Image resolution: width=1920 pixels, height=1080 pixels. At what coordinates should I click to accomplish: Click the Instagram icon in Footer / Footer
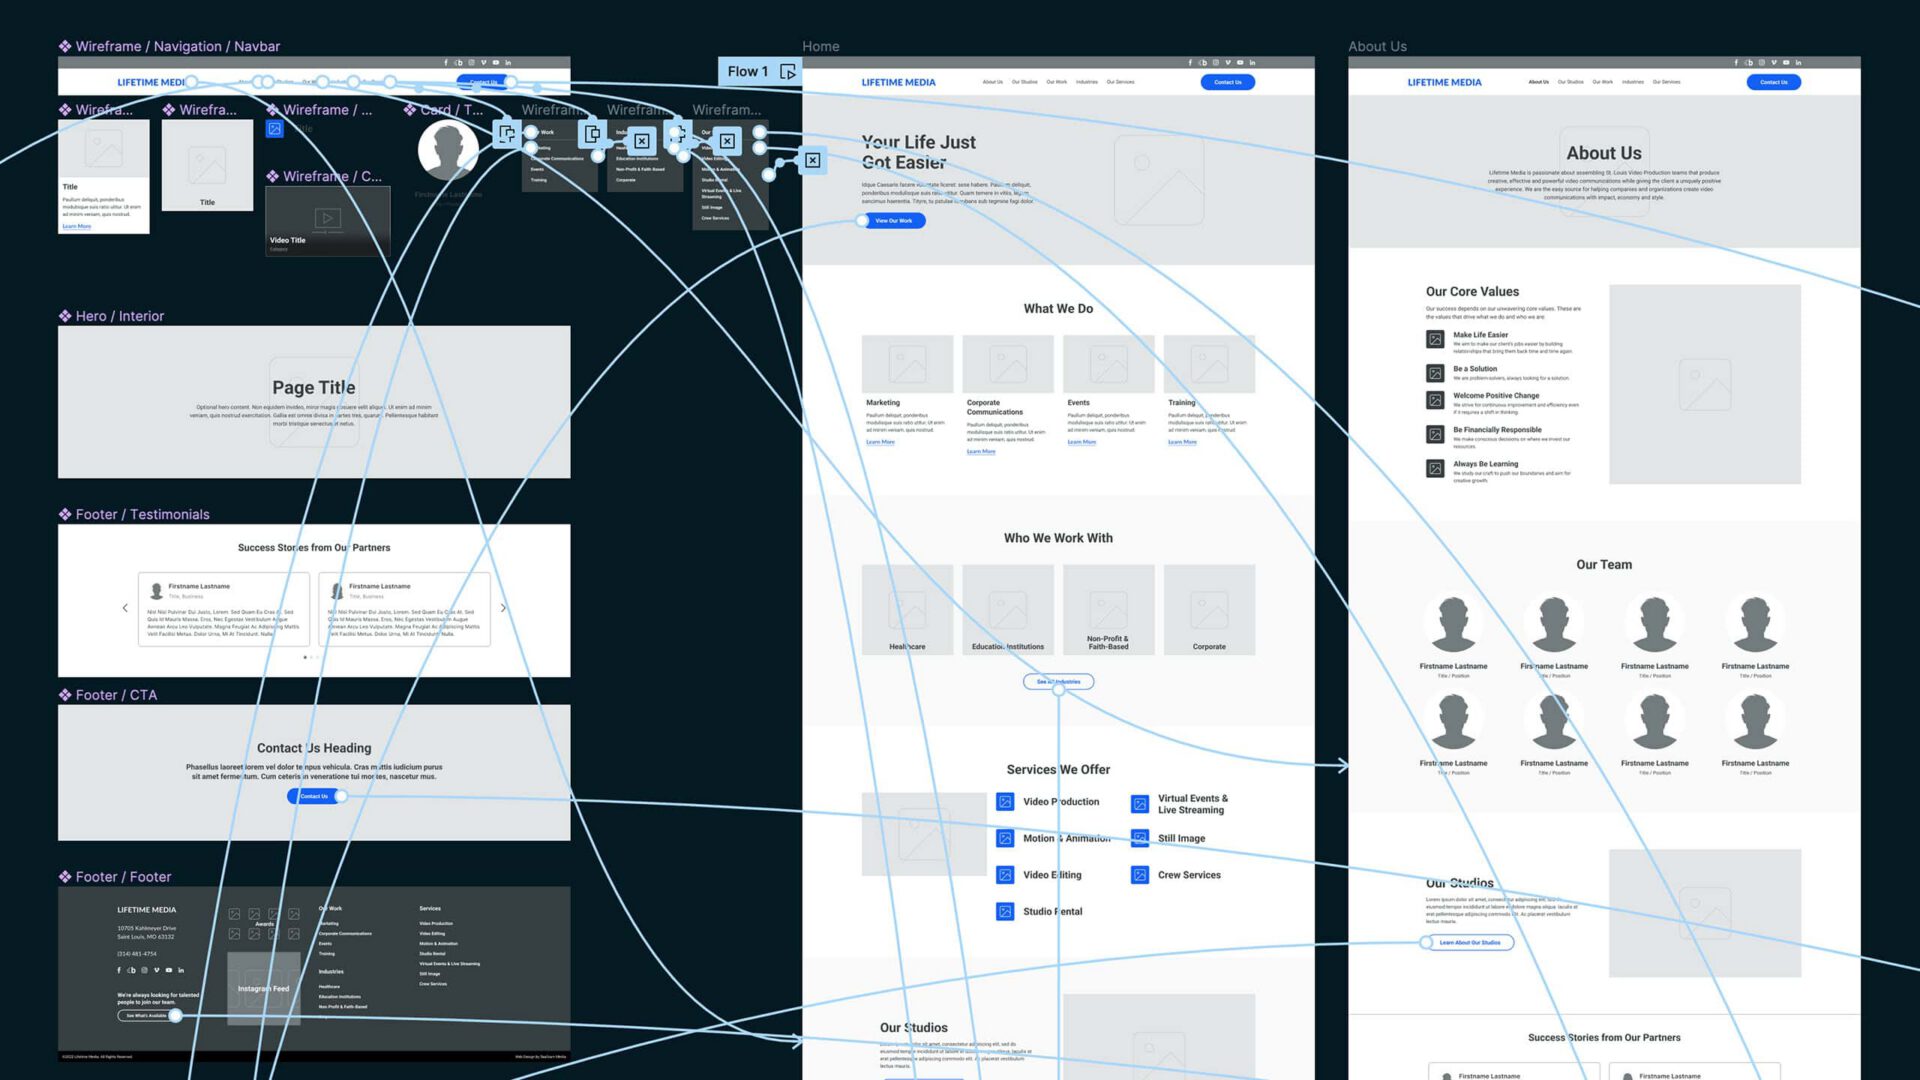click(x=144, y=970)
